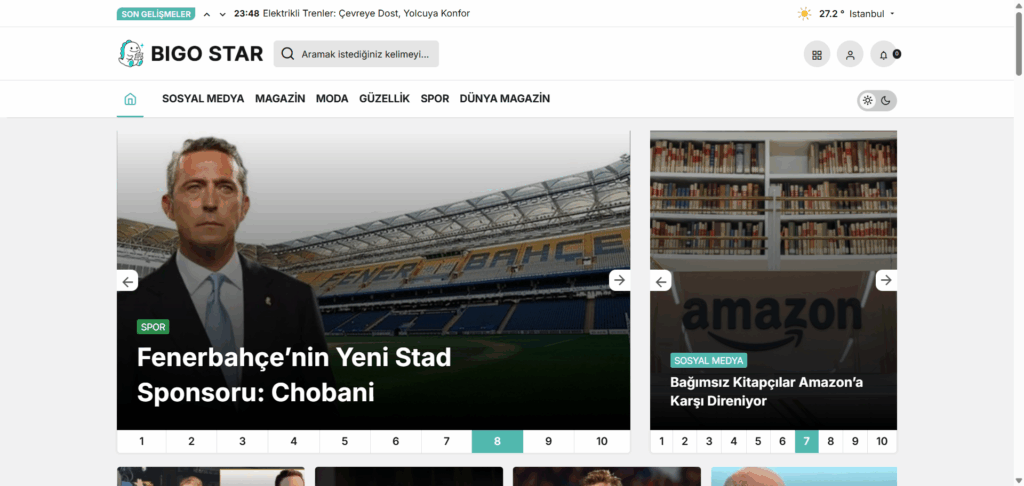1024x486 pixels.
Task: Click the home icon in navigation bar
Action: [x=130, y=99]
